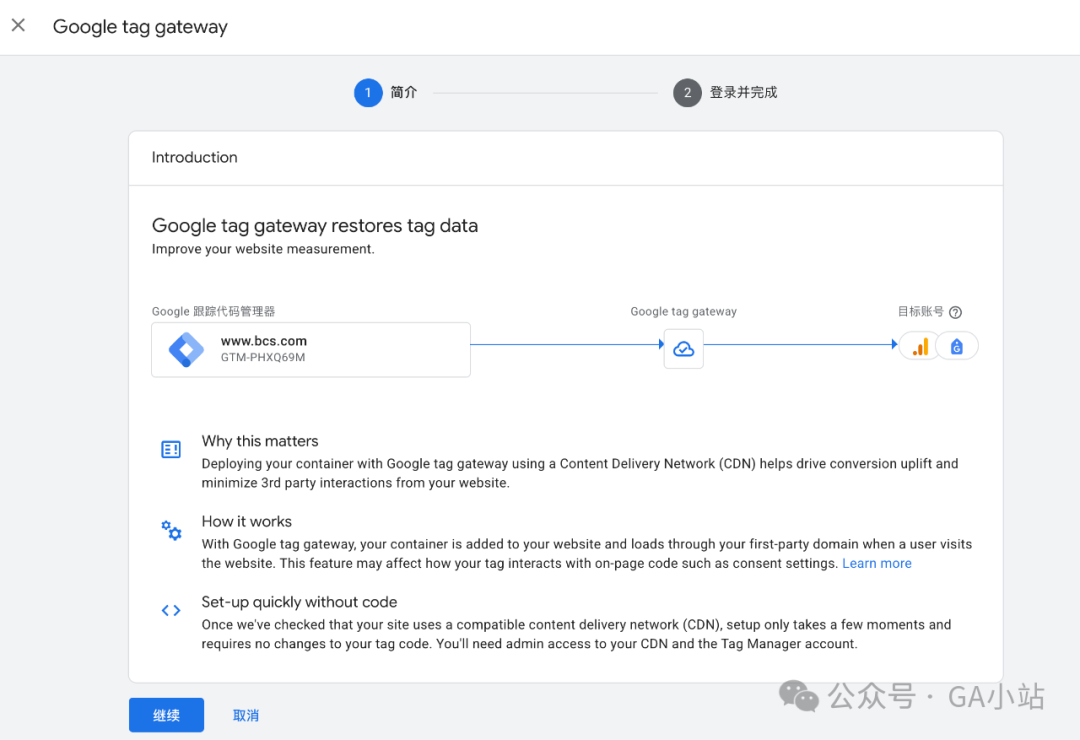The width and height of the screenshot is (1080, 740).
Task: Click the Why this matters heading
Action: click(x=260, y=441)
